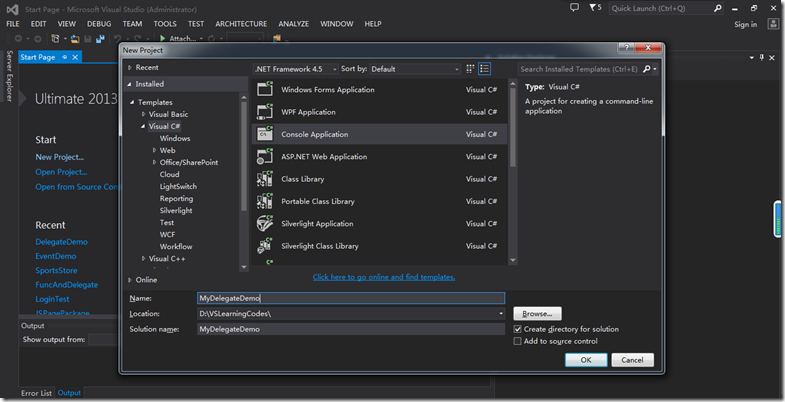785x402 pixels.
Task: Click the Silverlight Class Library template icon
Action: (265, 246)
